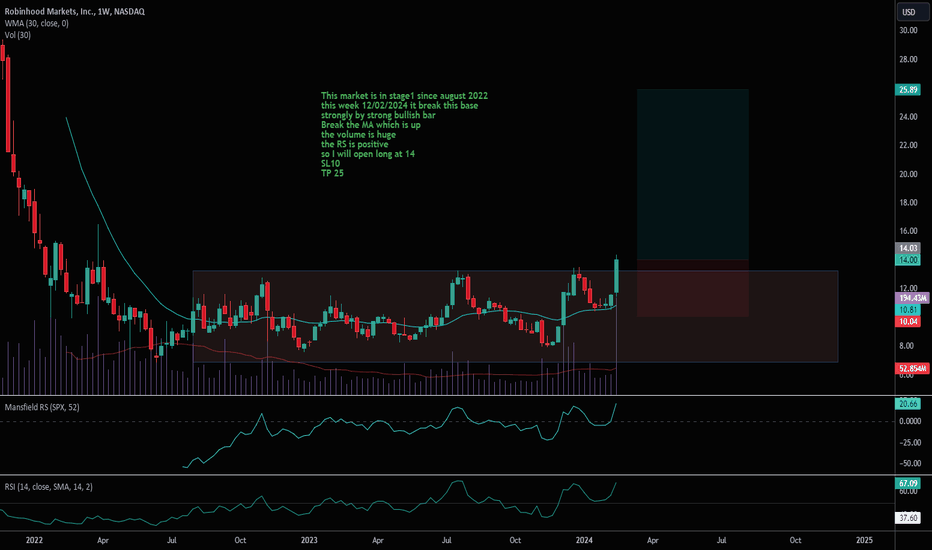Select the long position red stop zone
Screen dimensions: 932x550
(692, 288)
